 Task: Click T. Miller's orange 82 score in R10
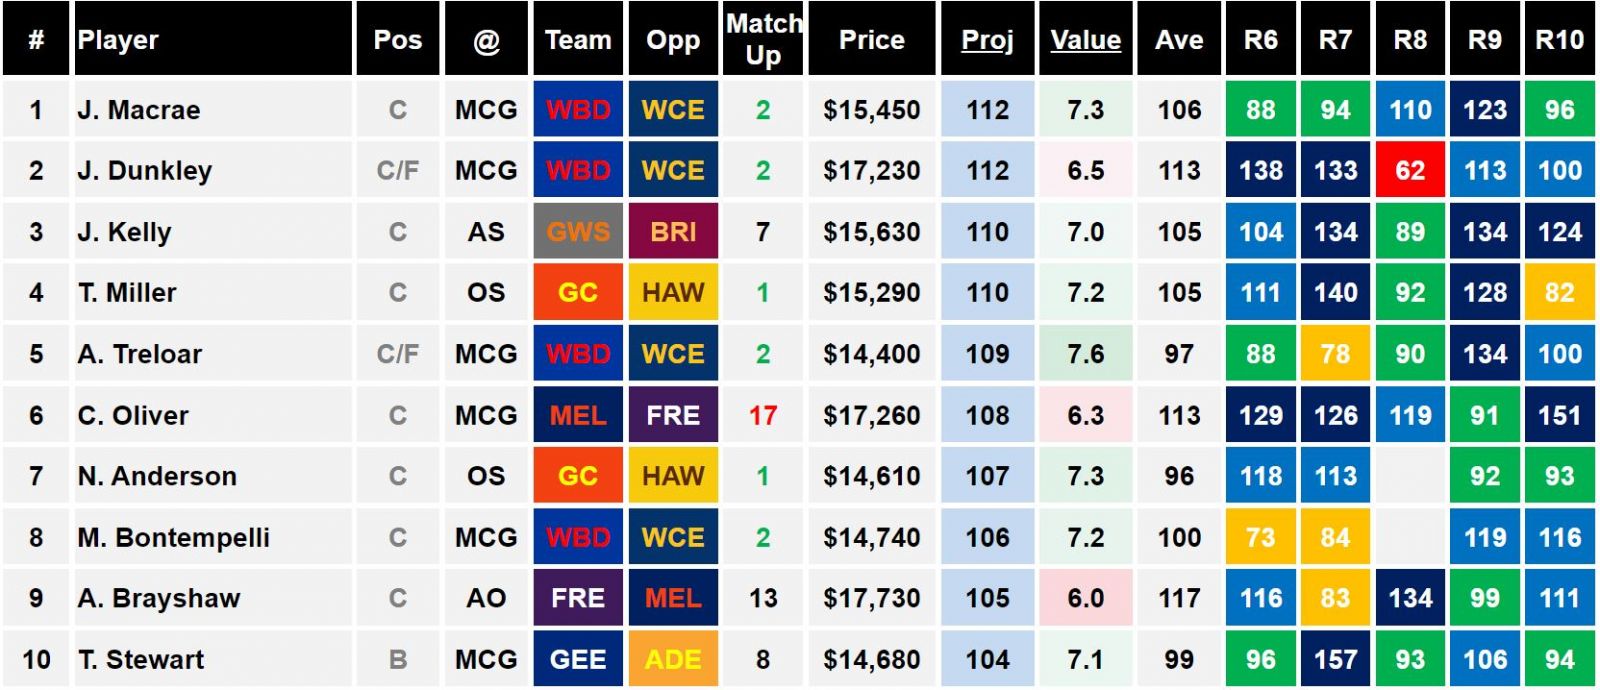click(x=1559, y=292)
